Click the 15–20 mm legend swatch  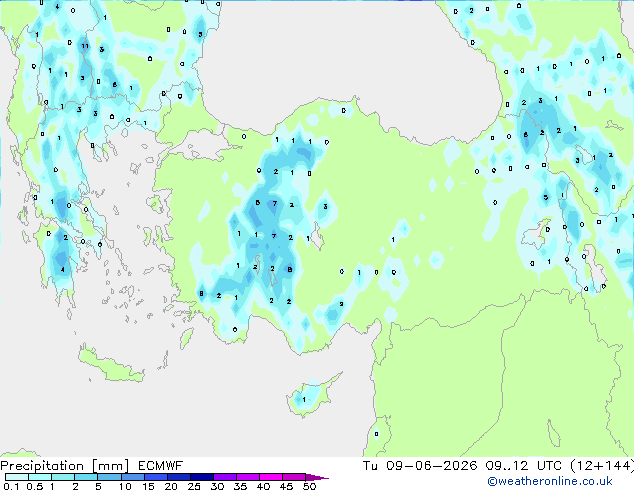click(x=156, y=477)
